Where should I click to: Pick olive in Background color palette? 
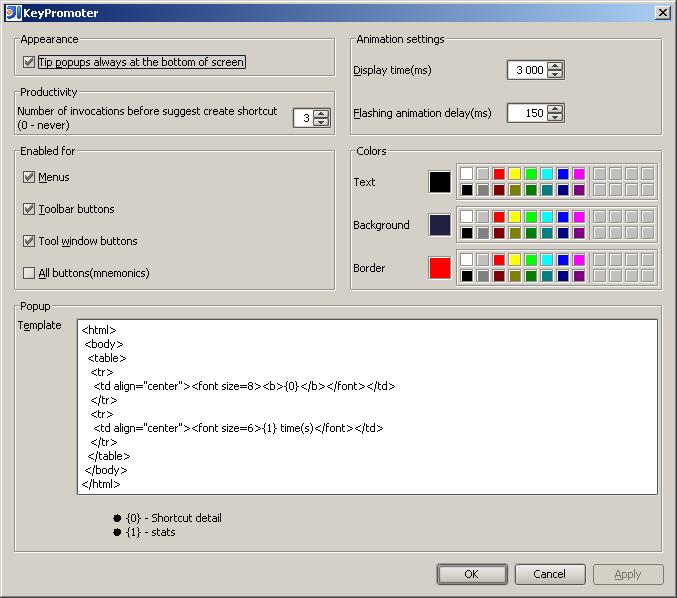tap(515, 233)
